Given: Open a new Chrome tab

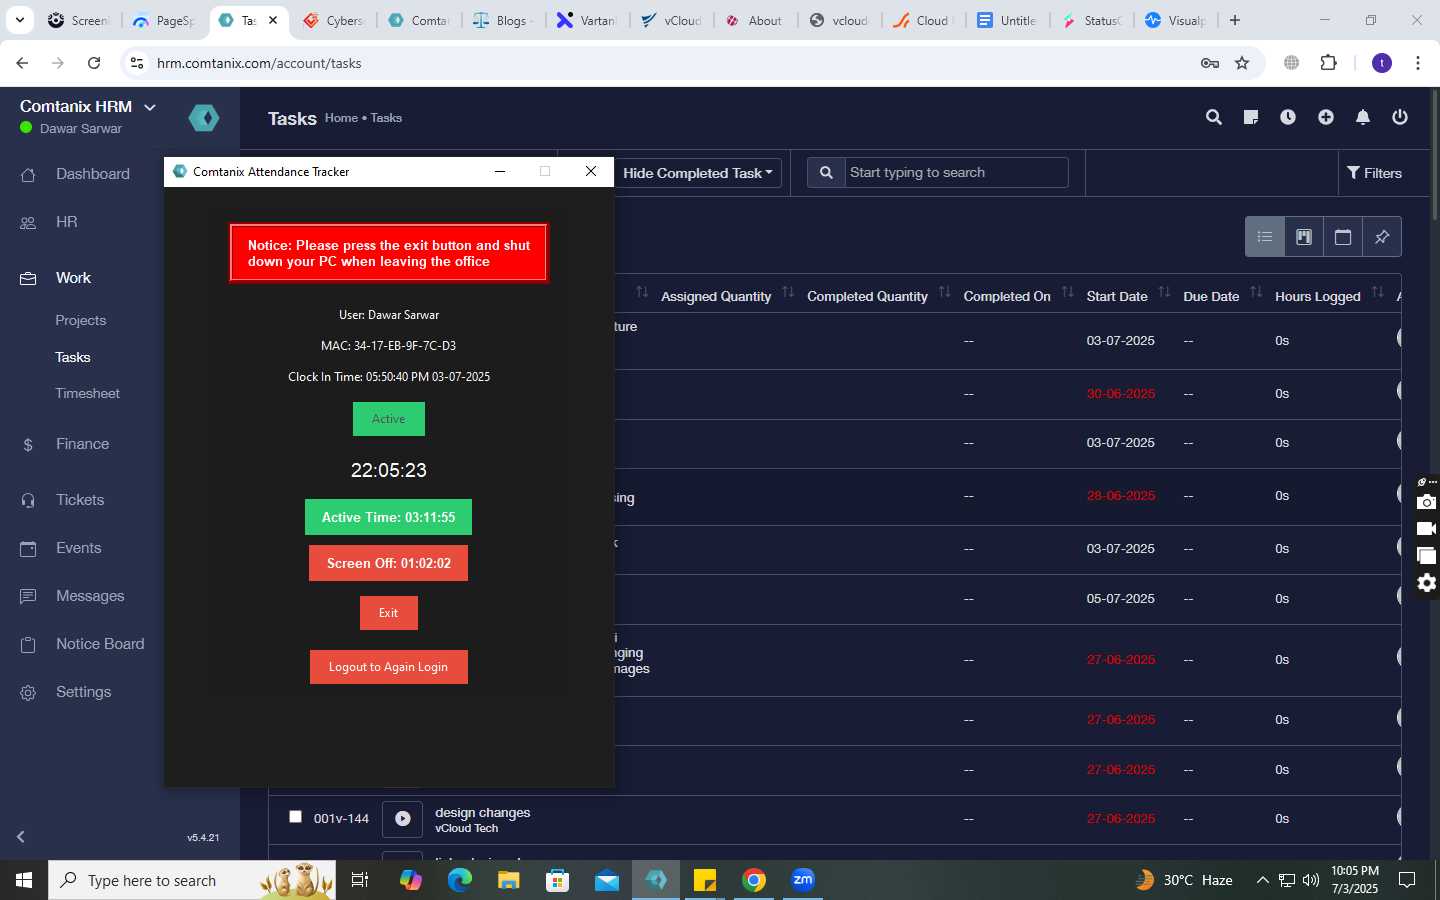Looking at the screenshot, I should pos(1235,20).
